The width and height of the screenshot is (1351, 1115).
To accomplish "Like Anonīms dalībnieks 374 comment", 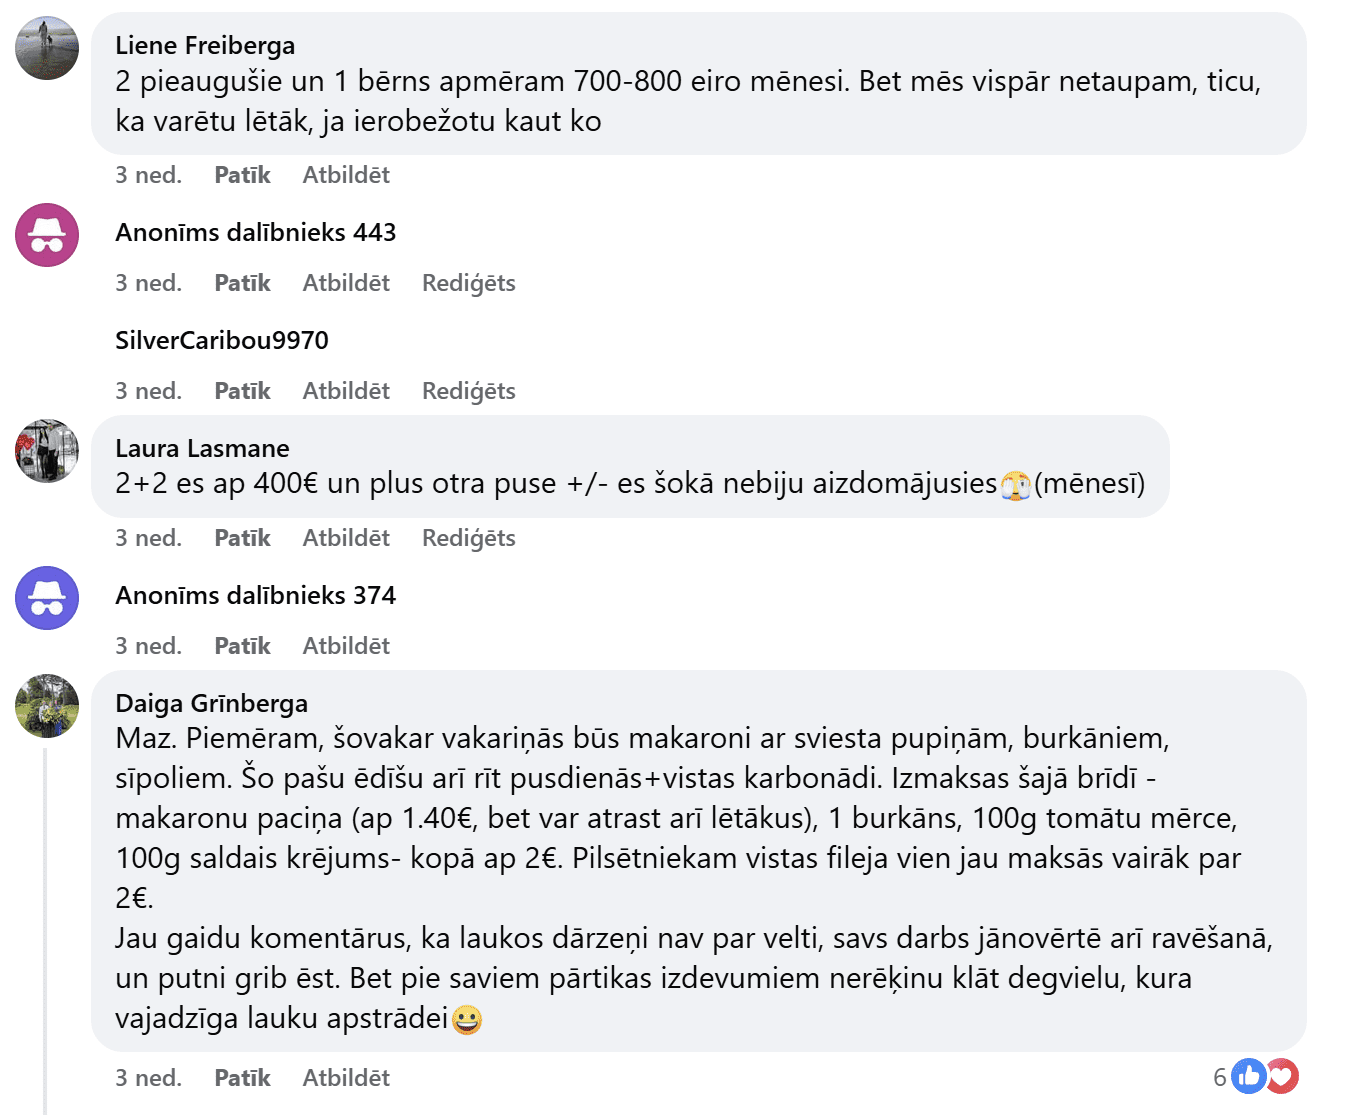I will pos(242,646).
